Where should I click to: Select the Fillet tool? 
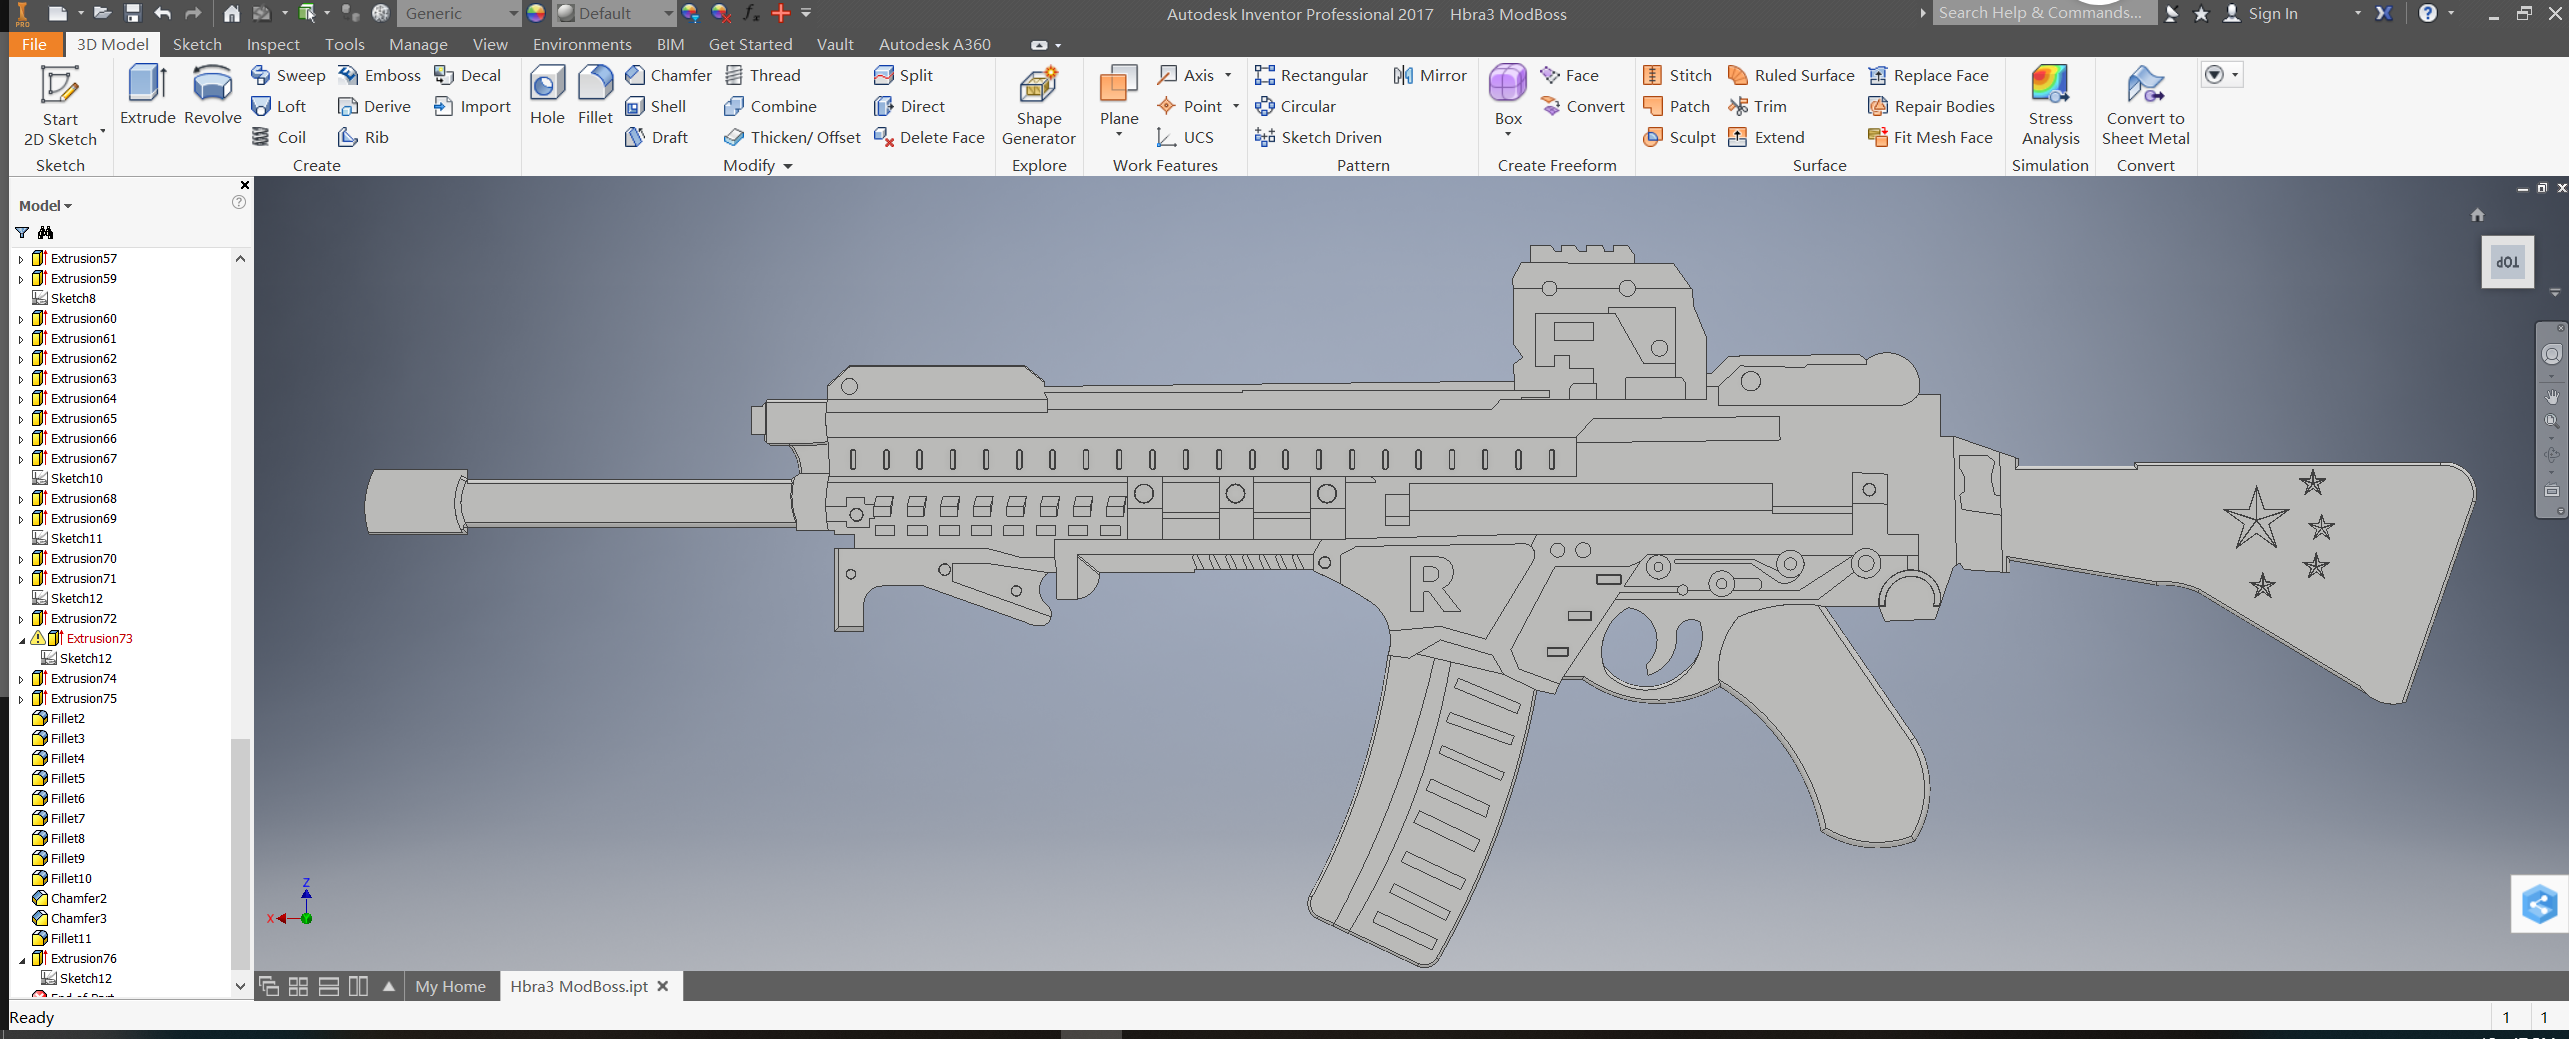pyautogui.click(x=594, y=97)
